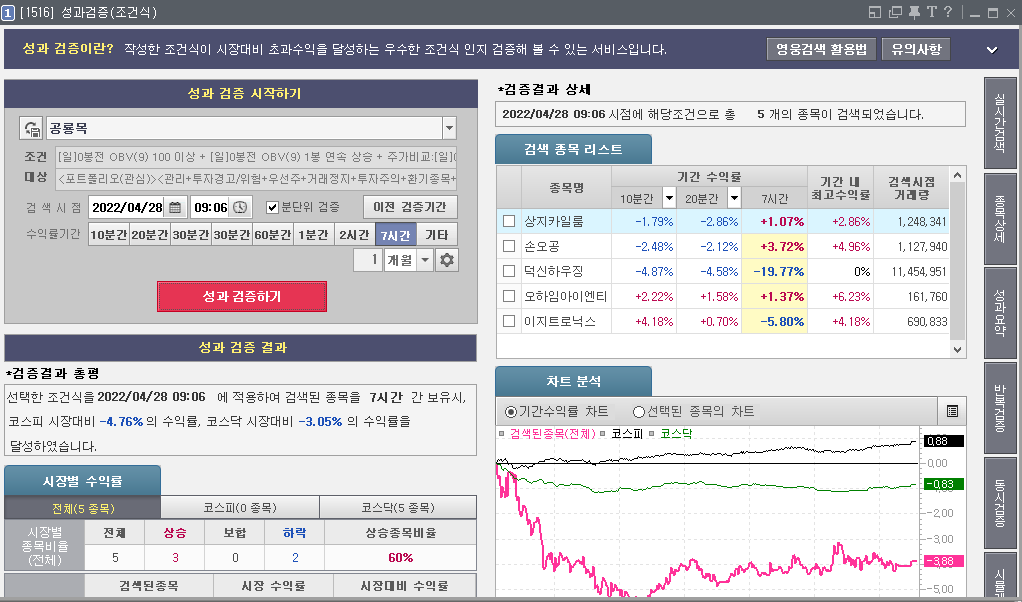Screen dimensions: 1022x602
Task: Click the chart data table icon
Action: [x=952, y=411]
